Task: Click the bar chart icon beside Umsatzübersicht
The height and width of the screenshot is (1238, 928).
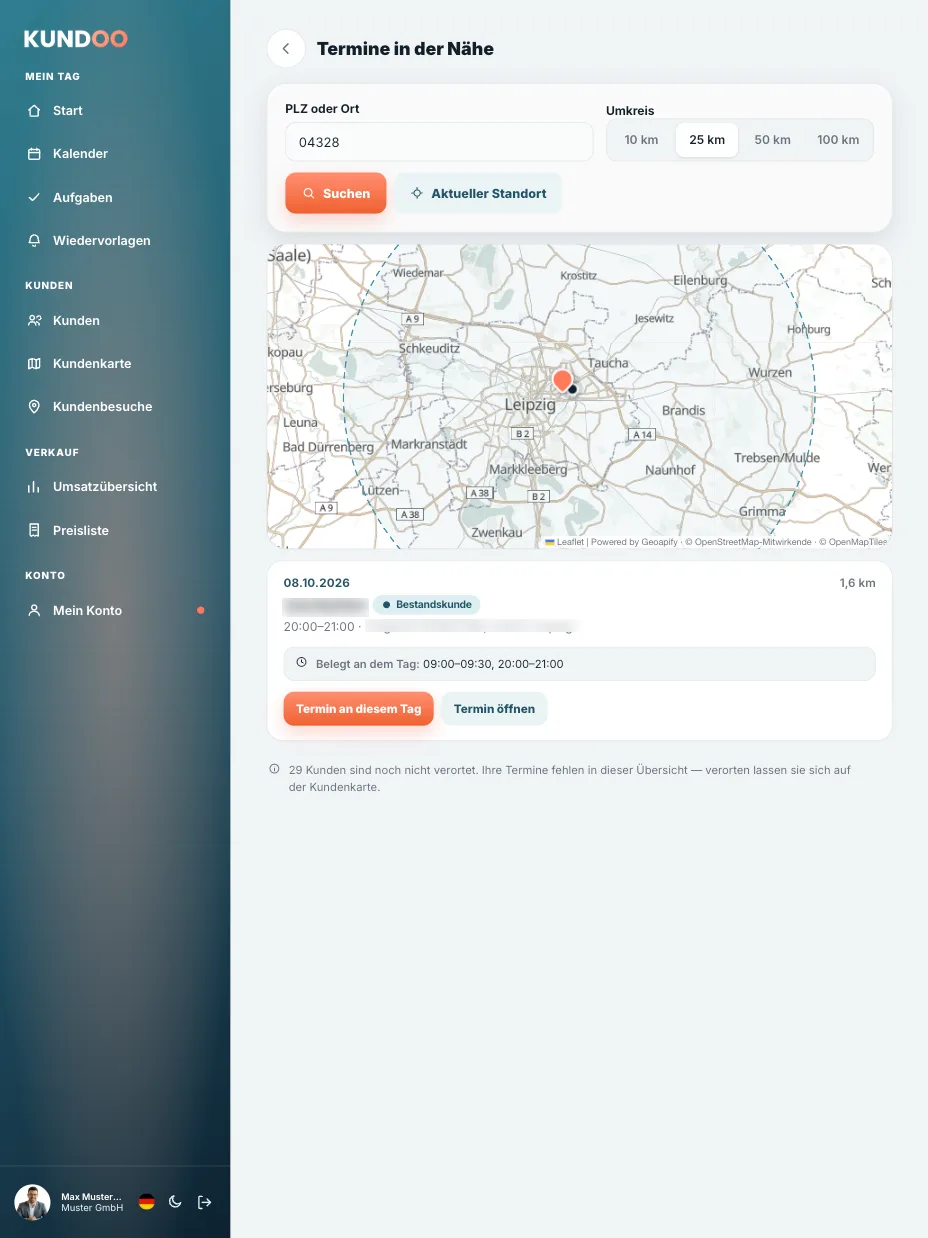Action: tap(35, 487)
